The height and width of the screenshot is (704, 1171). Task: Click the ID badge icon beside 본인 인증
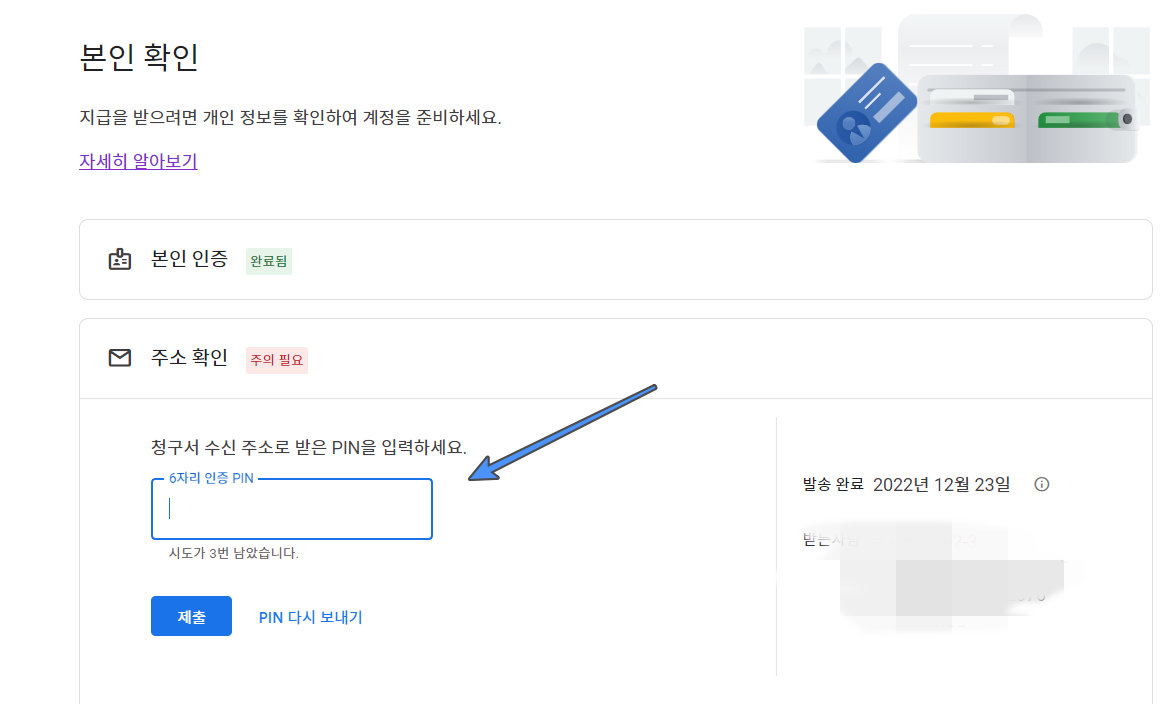[120, 260]
